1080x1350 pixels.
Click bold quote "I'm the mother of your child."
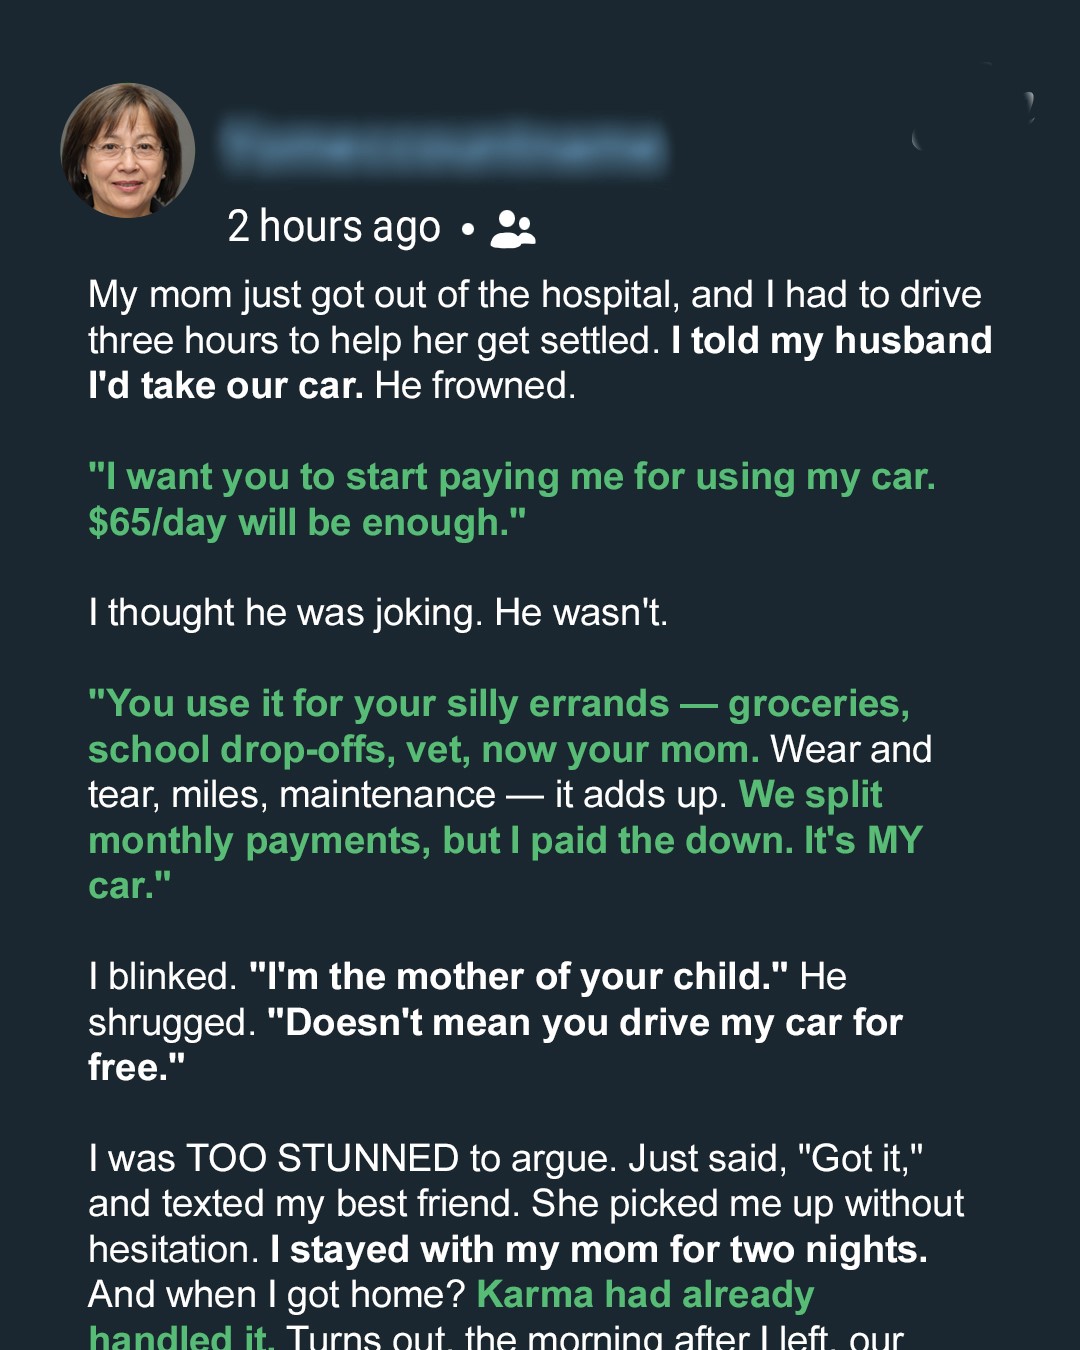pos(518,977)
